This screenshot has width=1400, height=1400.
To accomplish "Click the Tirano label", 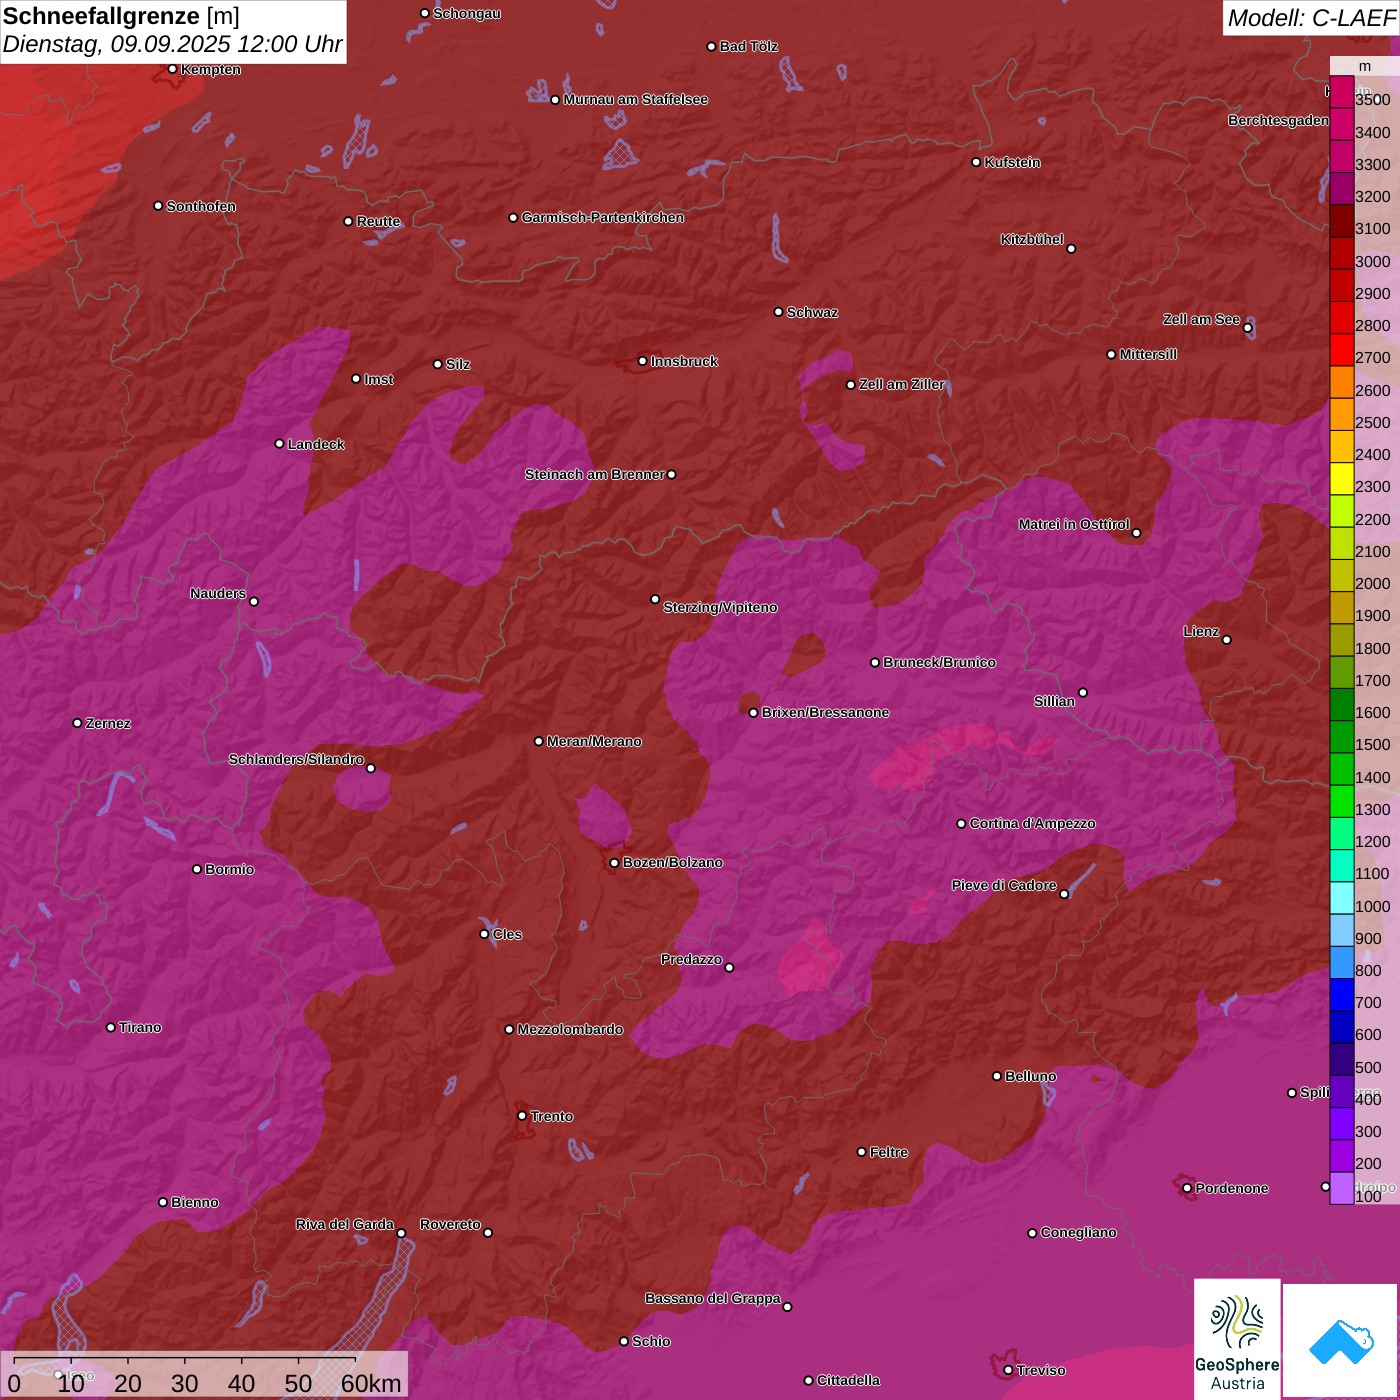I will tap(140, 1027).
